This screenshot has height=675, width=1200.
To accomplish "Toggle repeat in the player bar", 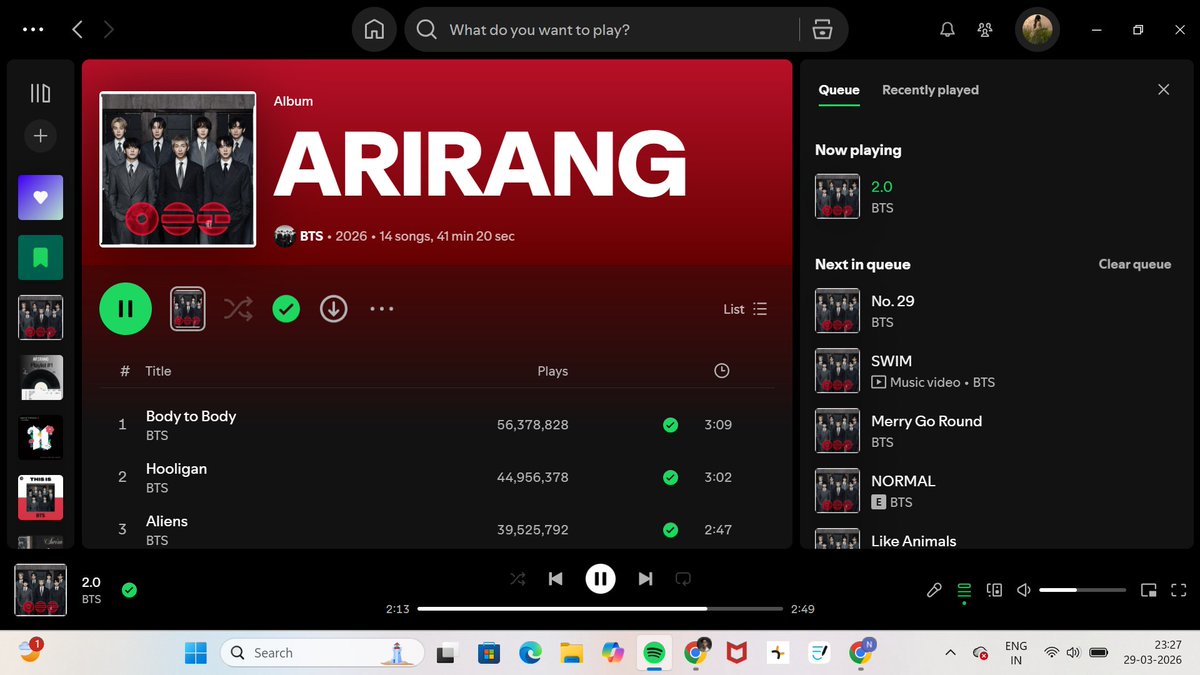I will point(683,578).
